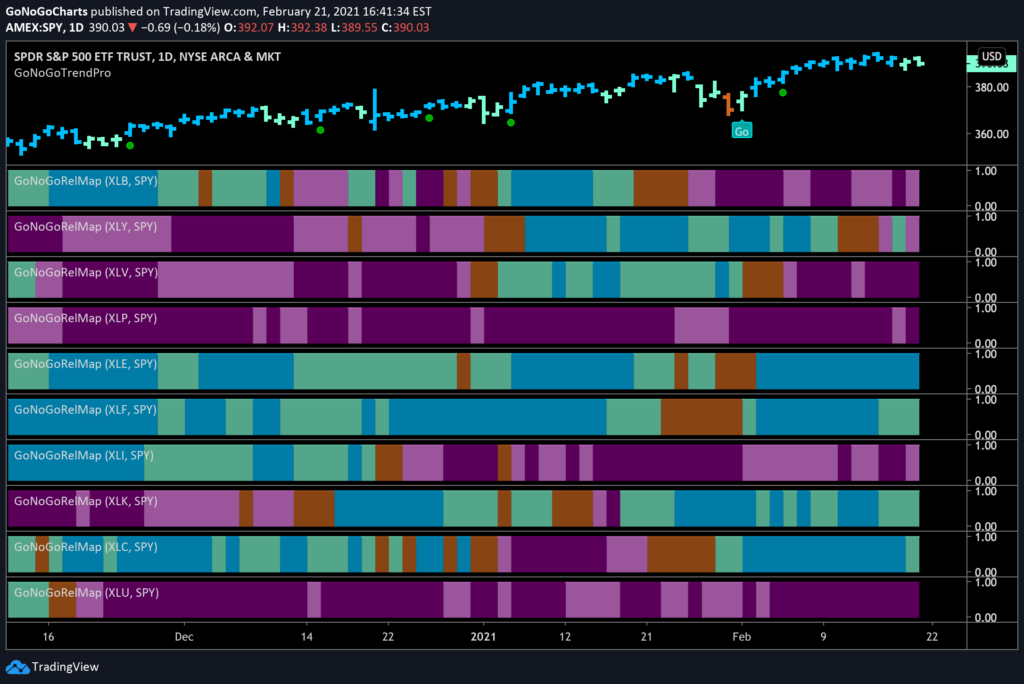Click the TradingView cloud logo icon

click(x=18, y=667)
